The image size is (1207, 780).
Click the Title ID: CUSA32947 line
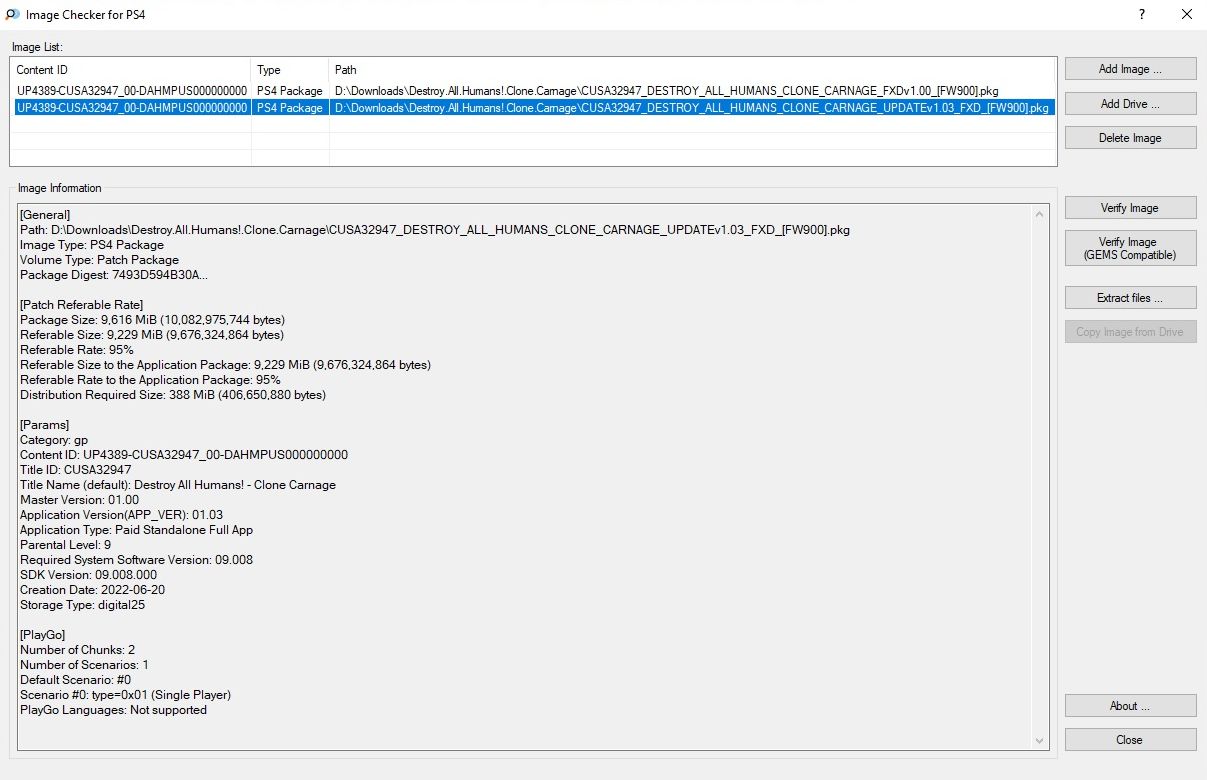click(x=75, y=470)
